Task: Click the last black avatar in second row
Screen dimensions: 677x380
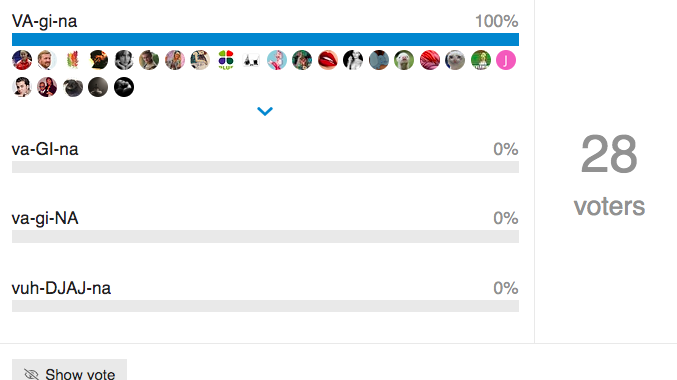Action: pos(124,87)
